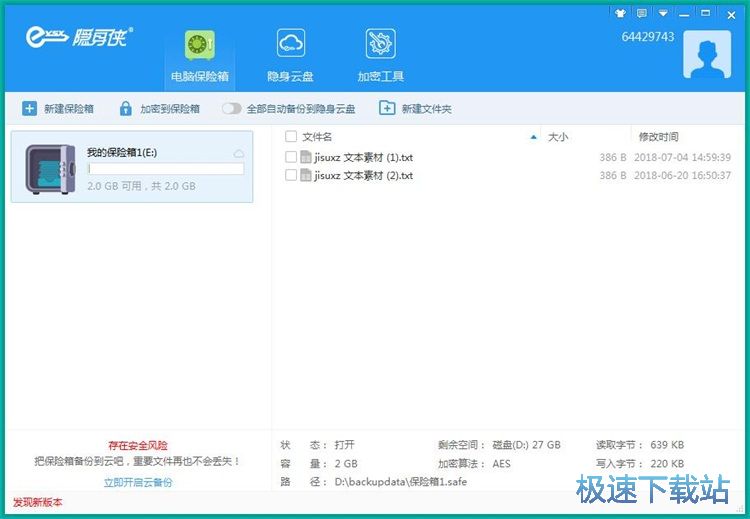
Task: Minimize the 隐身侠 window
Action: tap(684, 14)
